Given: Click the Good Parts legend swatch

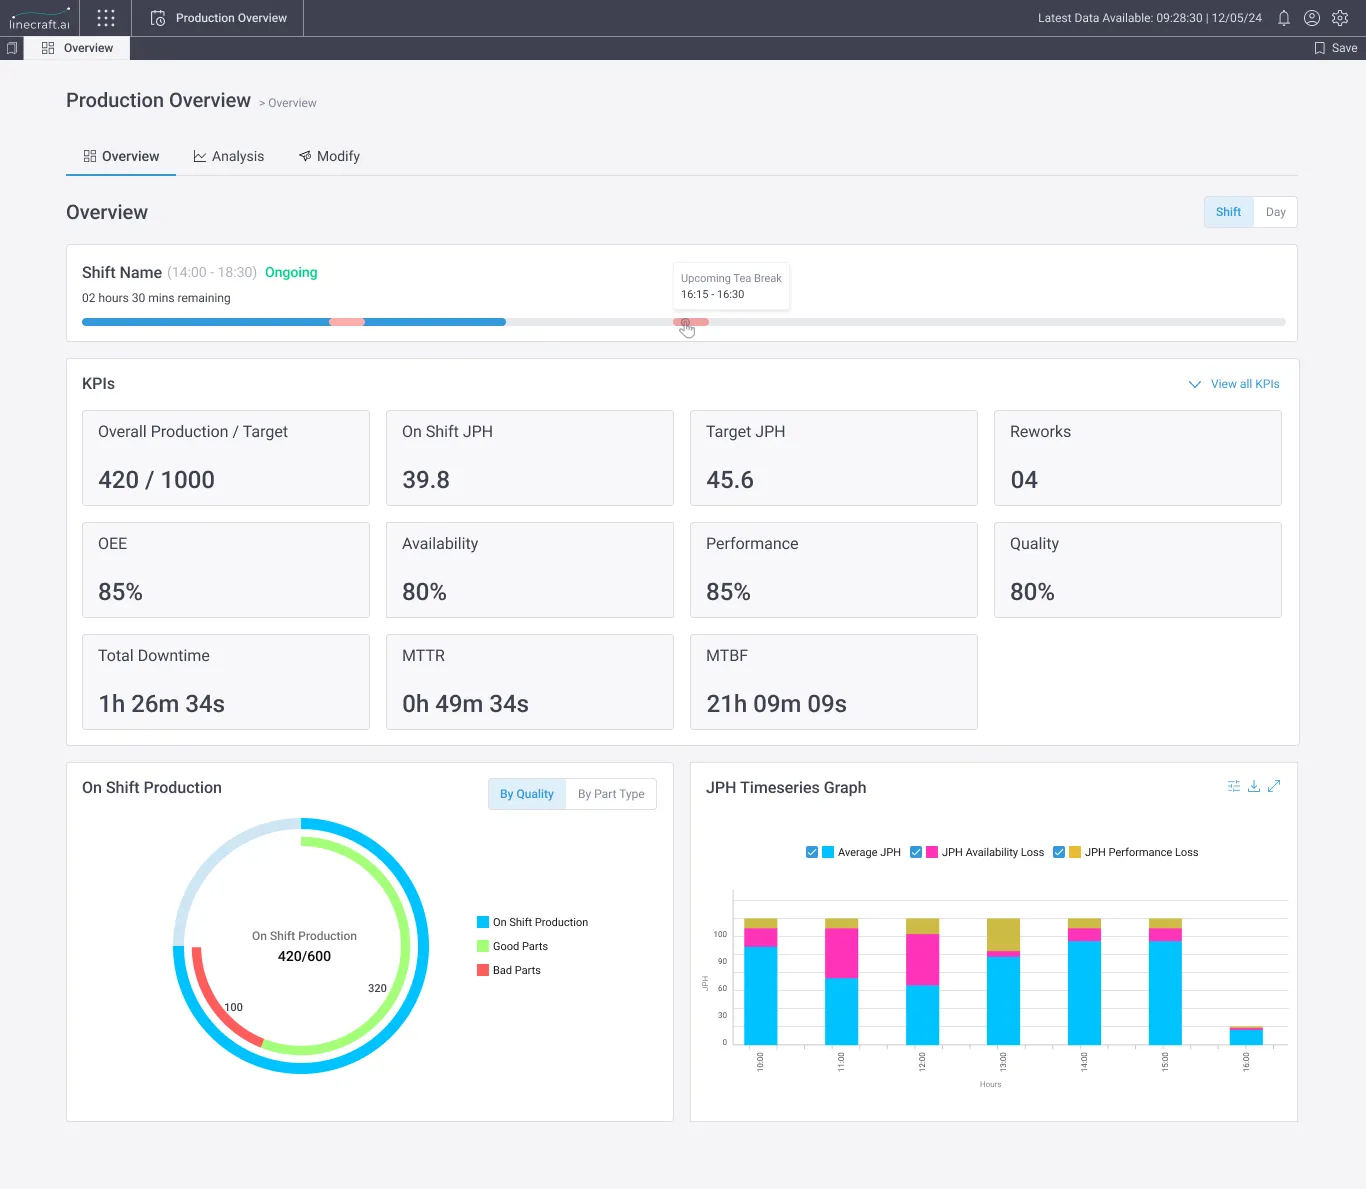Looking at the screenshot, I should (483, 946).
